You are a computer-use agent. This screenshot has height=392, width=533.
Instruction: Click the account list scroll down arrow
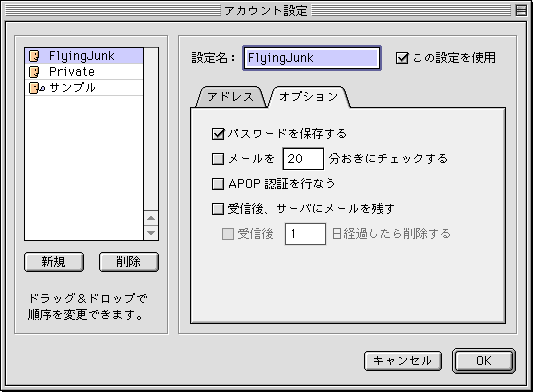[151, 233]
